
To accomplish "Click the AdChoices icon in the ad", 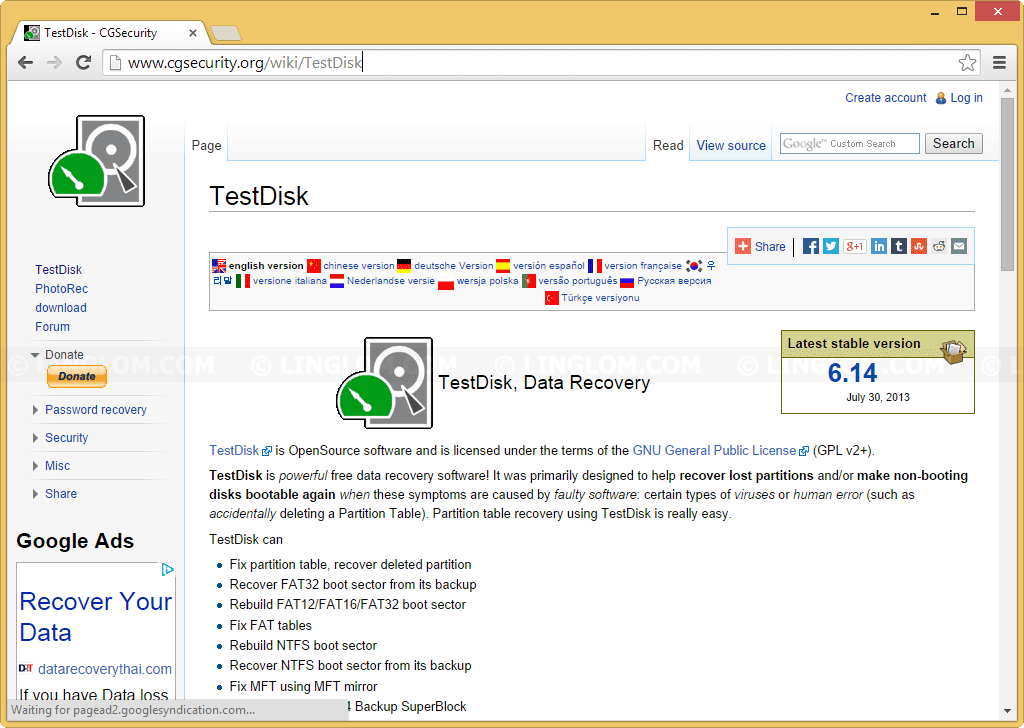I will pyautogui.click(x=168, y=569).
